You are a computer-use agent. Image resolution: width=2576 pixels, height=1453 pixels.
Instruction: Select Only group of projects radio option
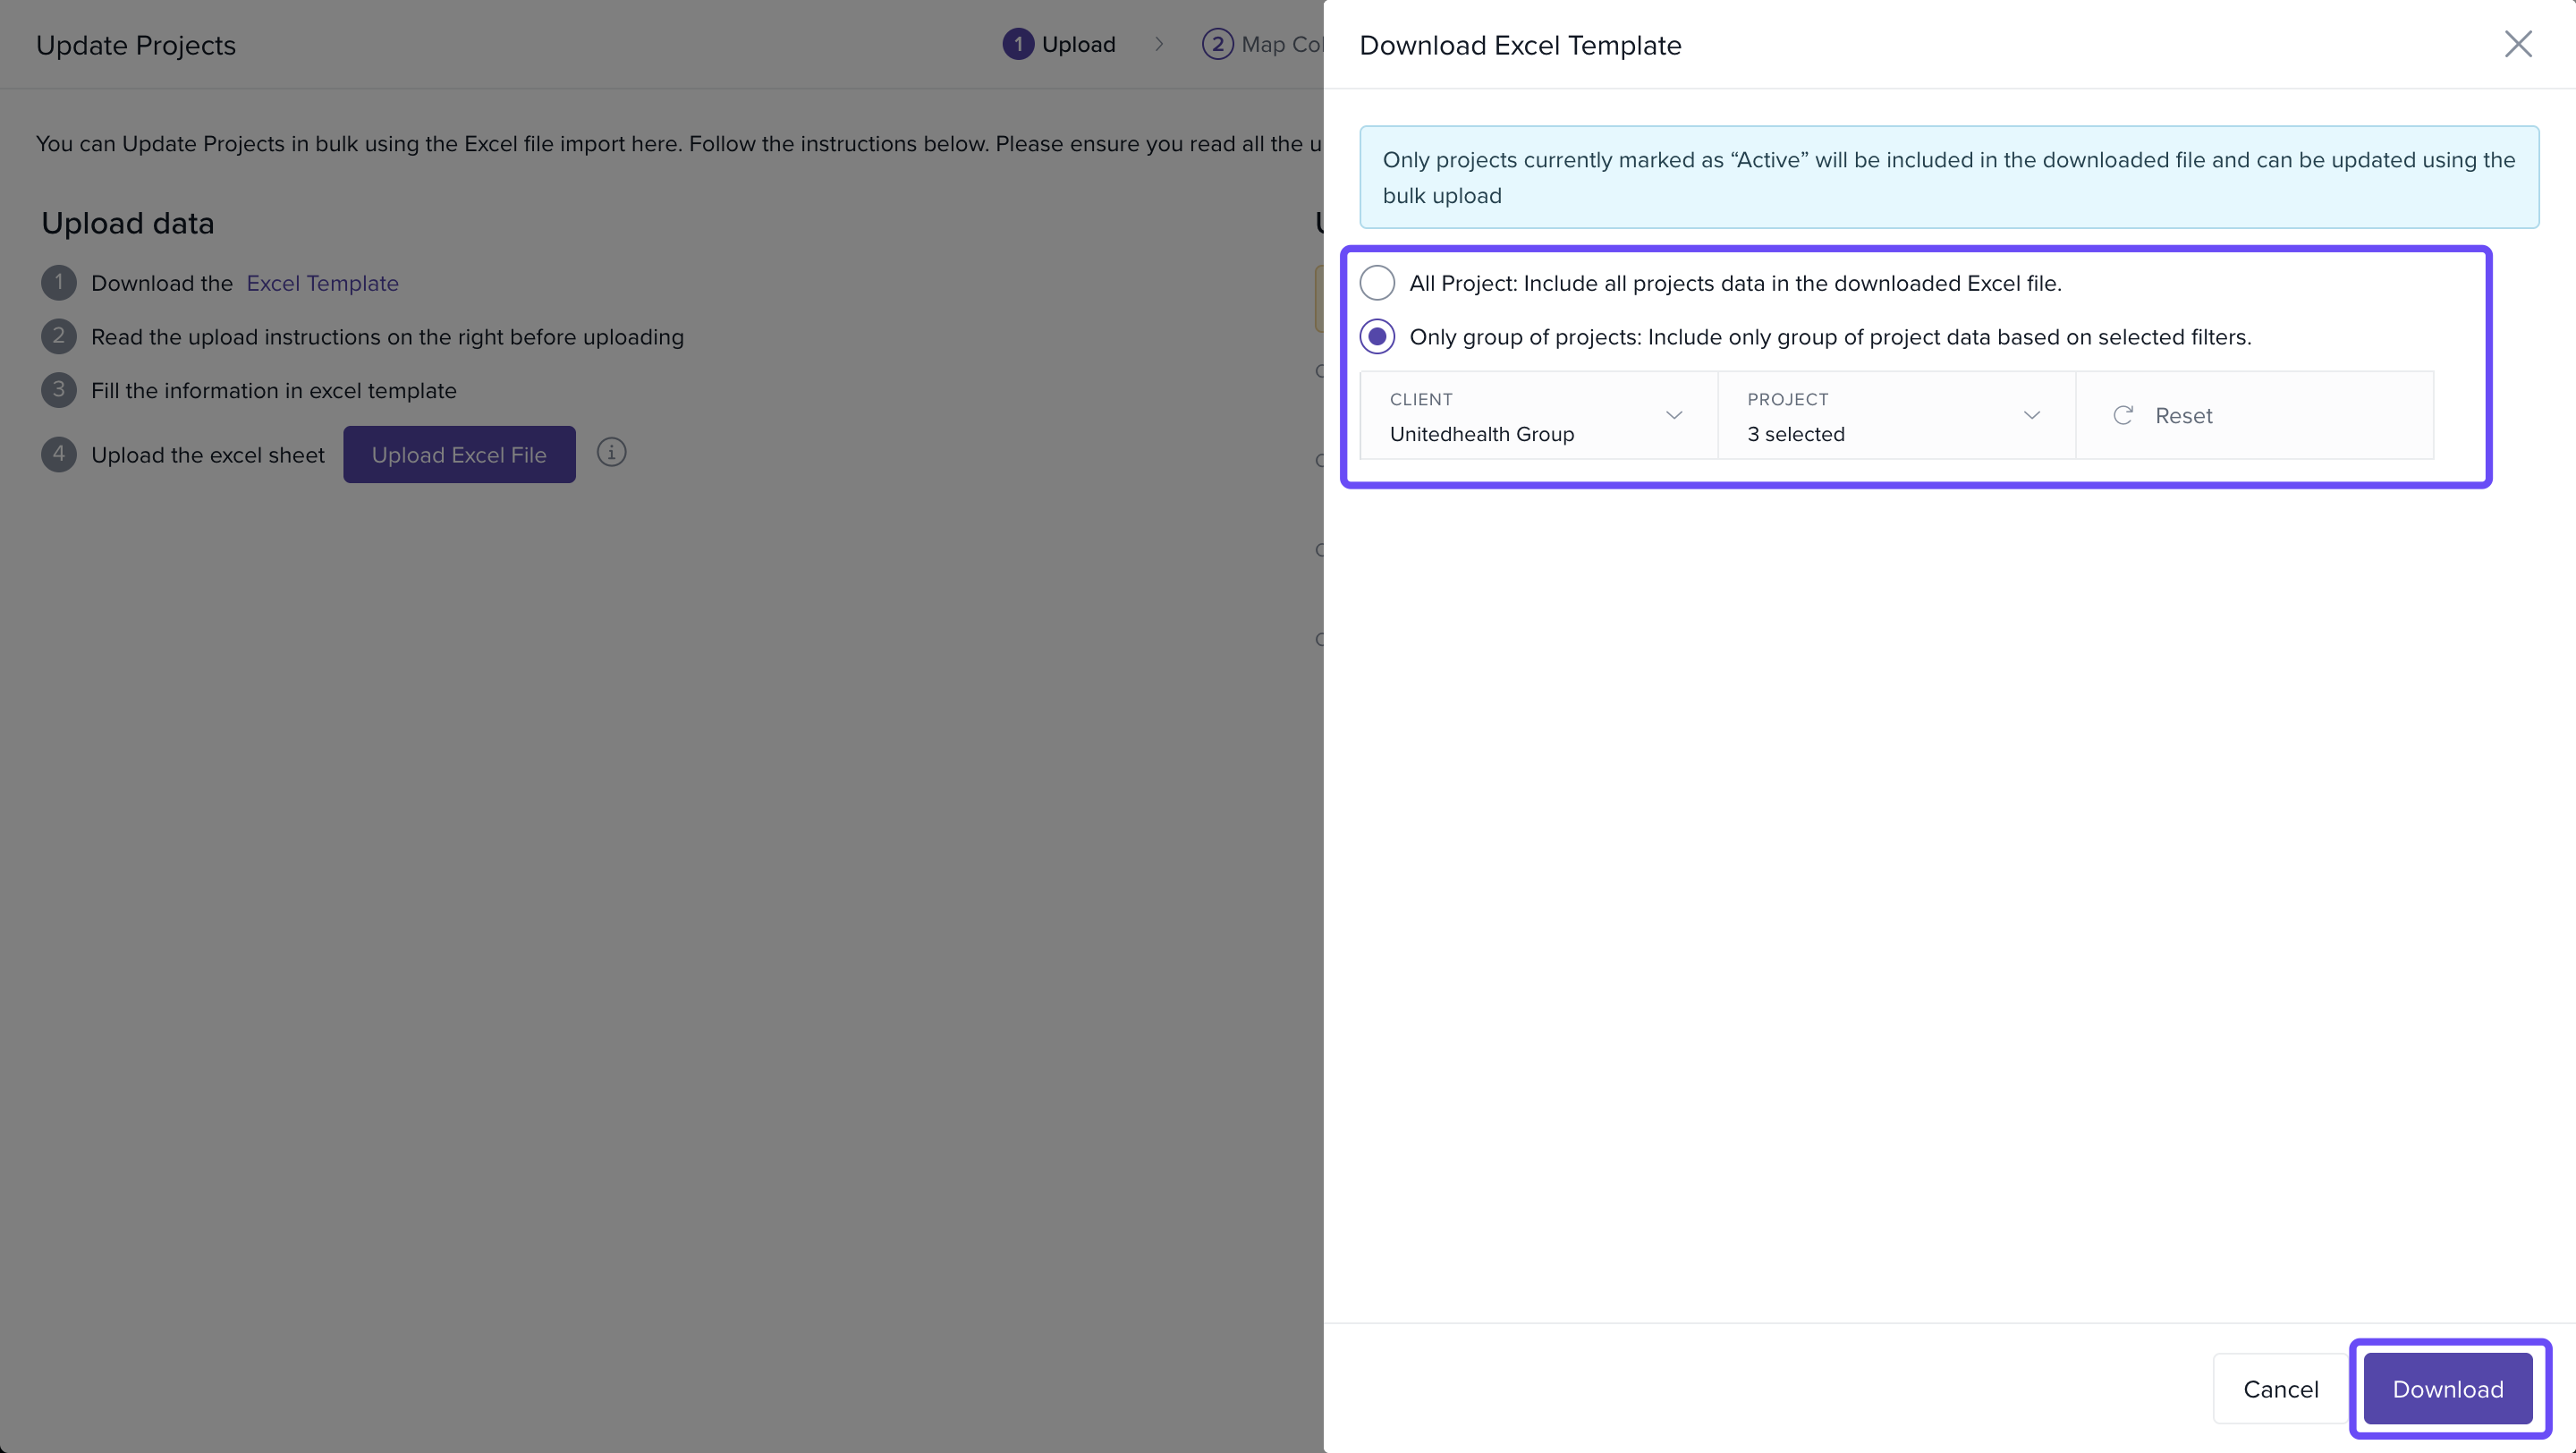pyautogui.click(x=1377, y=337)
